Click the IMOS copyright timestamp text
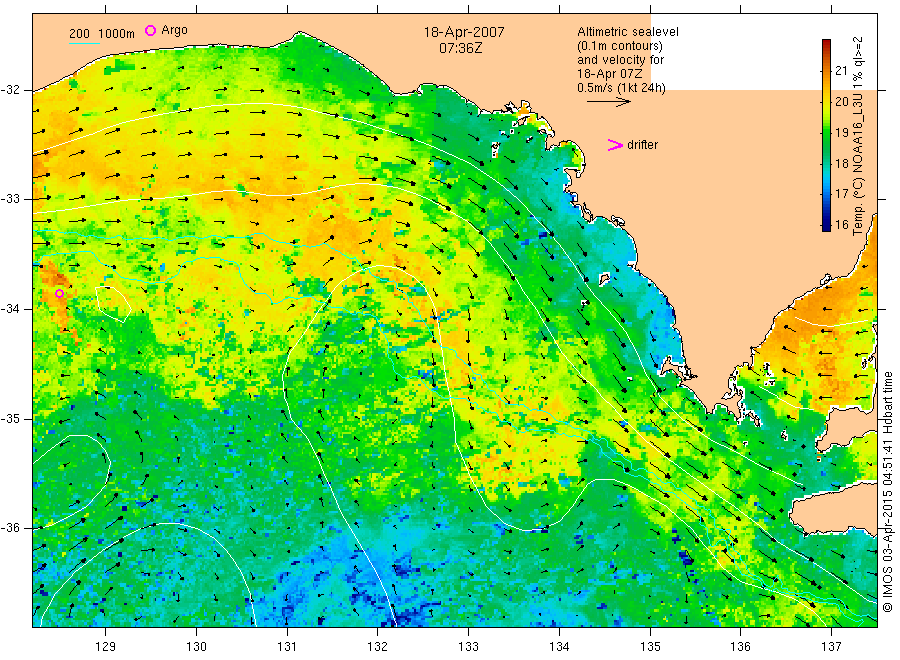The height and width of the screenshot is (660, 900). click(887, 491)
